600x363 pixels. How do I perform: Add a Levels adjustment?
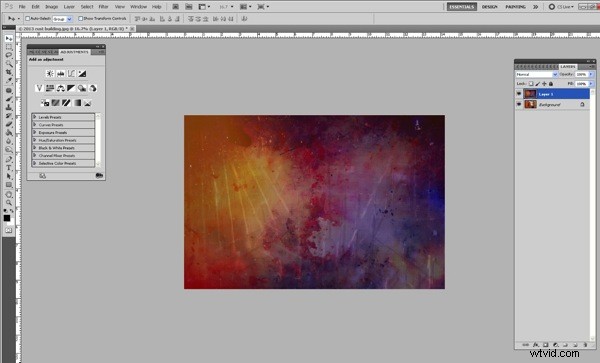pyautogui.click(x=60, y=73)
